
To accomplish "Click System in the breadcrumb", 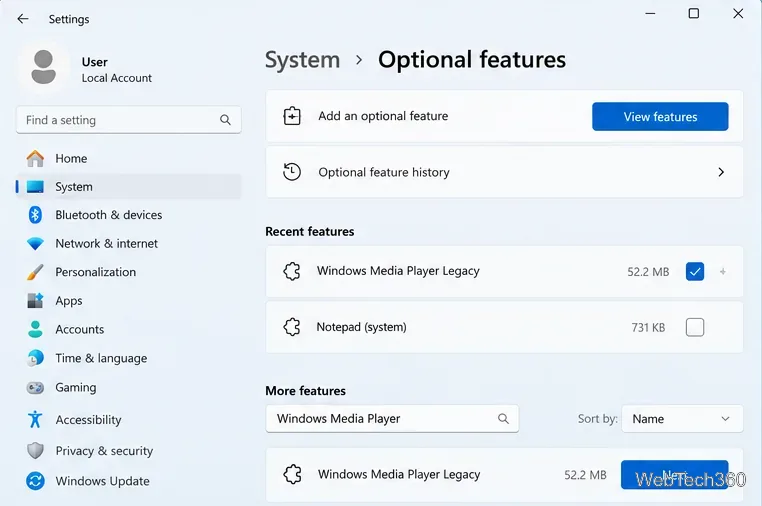I will (302, 60).
